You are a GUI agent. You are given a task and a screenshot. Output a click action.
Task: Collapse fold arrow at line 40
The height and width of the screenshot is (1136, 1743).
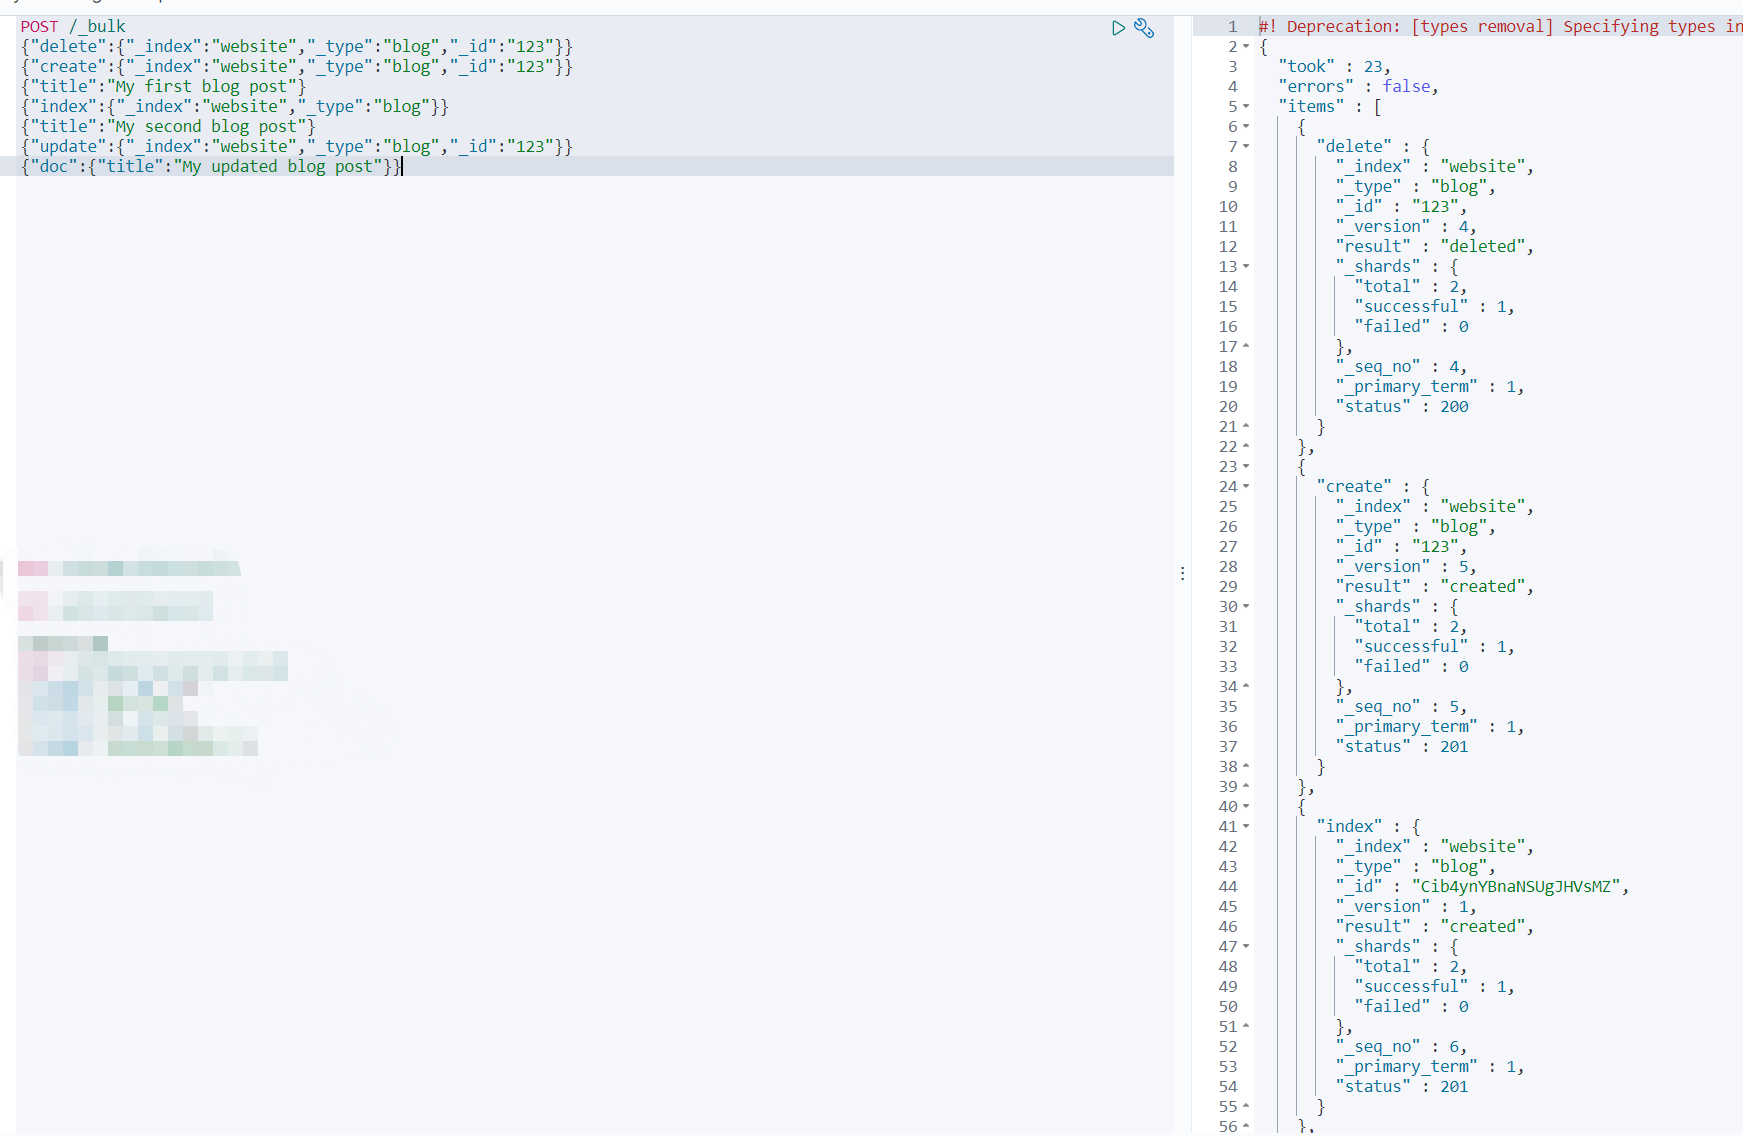click(x=1246, y=806)
